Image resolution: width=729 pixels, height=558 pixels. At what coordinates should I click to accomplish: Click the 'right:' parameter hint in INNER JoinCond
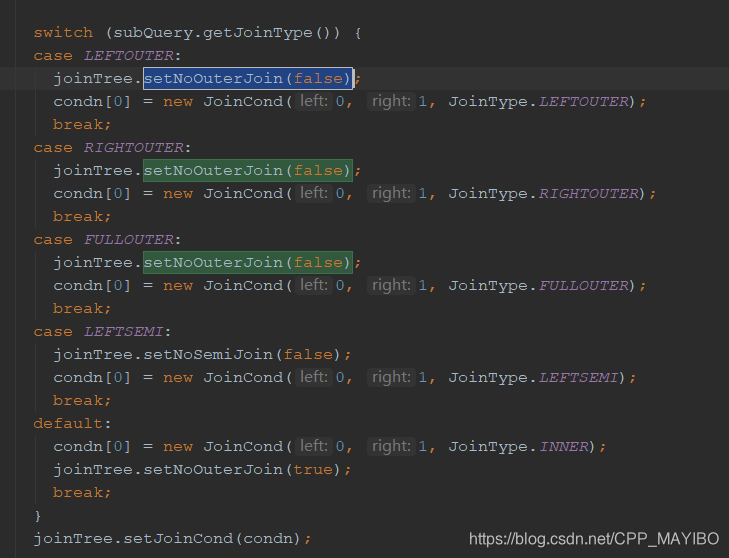click(391, 446)
